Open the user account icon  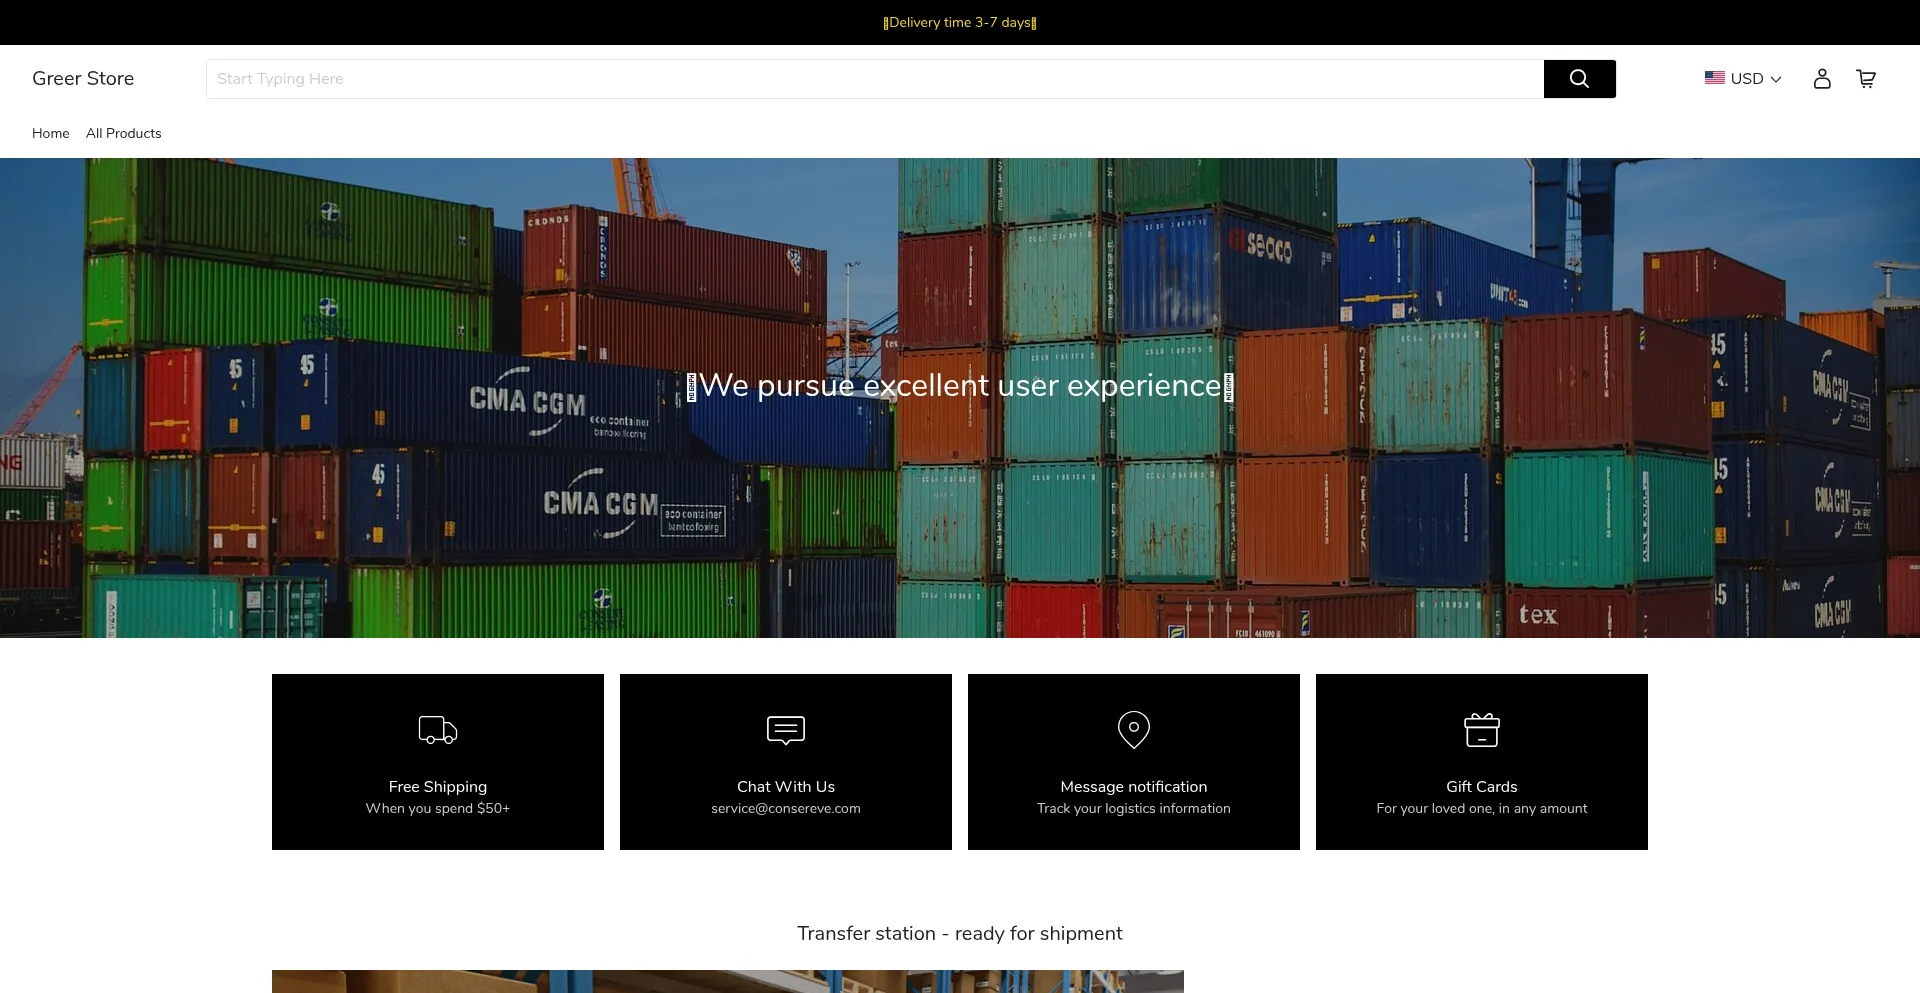pyautogui.click(x=1822, y=79)
